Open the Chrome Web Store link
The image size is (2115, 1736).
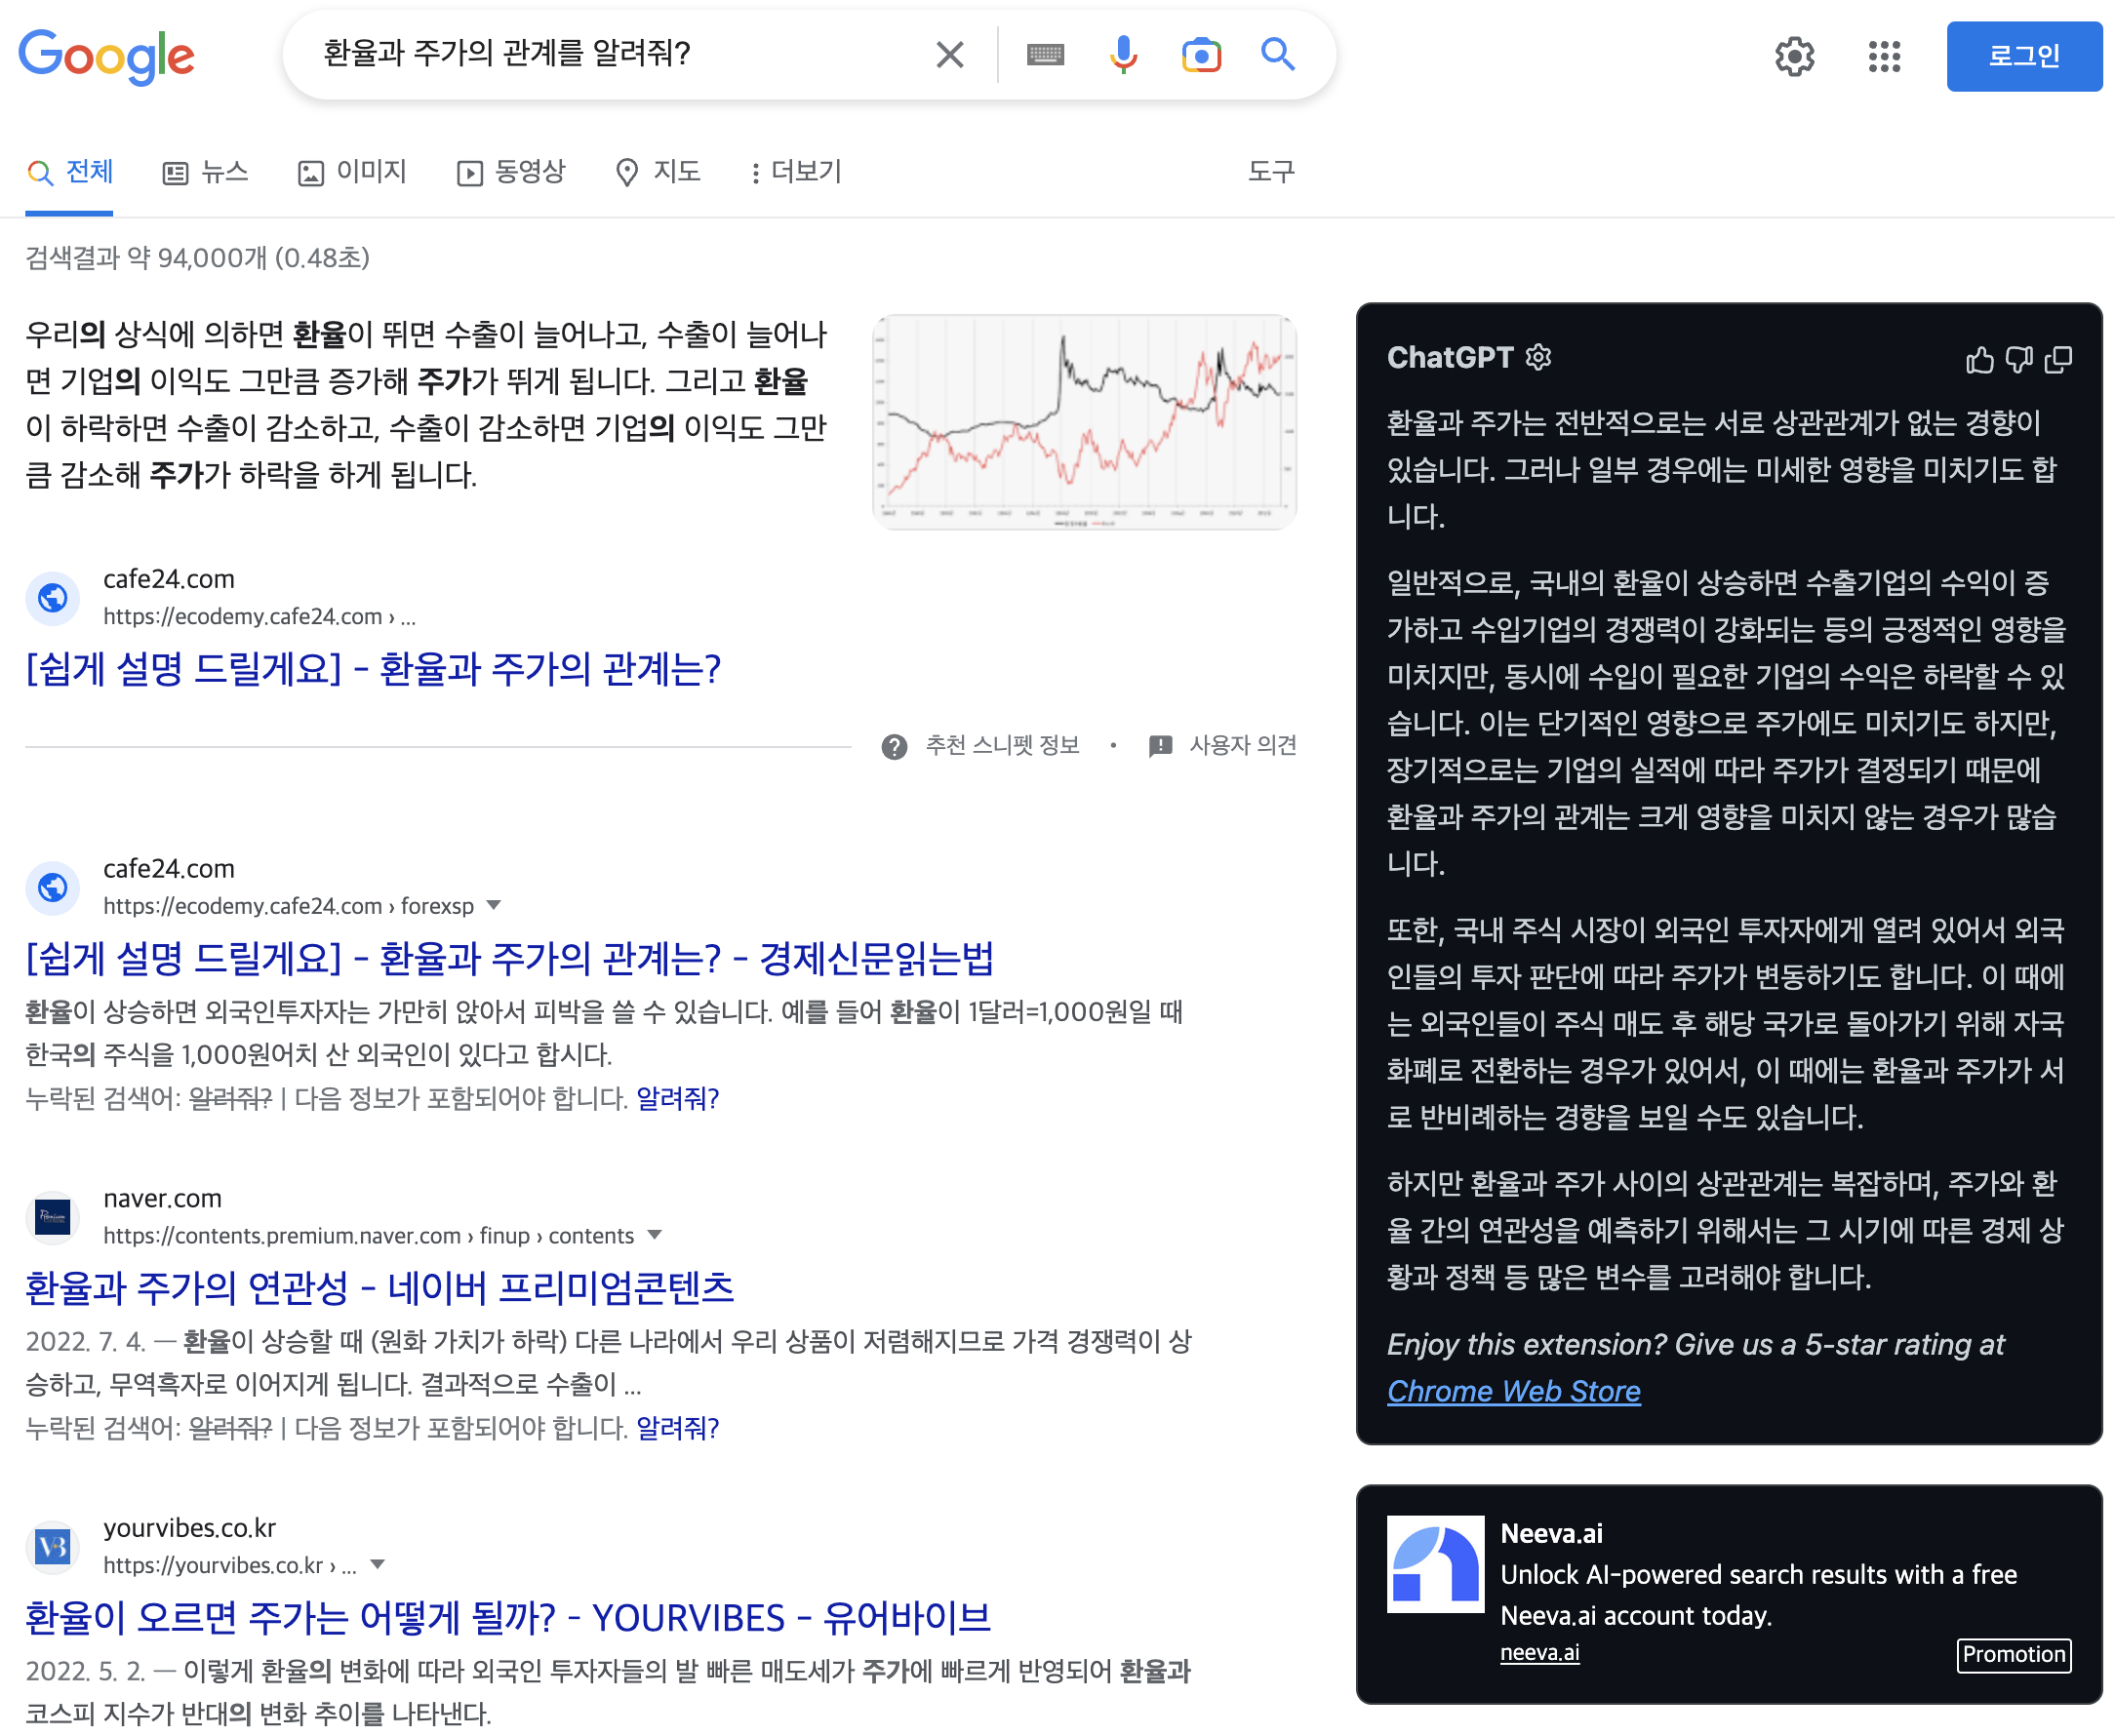pos(1513,1391)
